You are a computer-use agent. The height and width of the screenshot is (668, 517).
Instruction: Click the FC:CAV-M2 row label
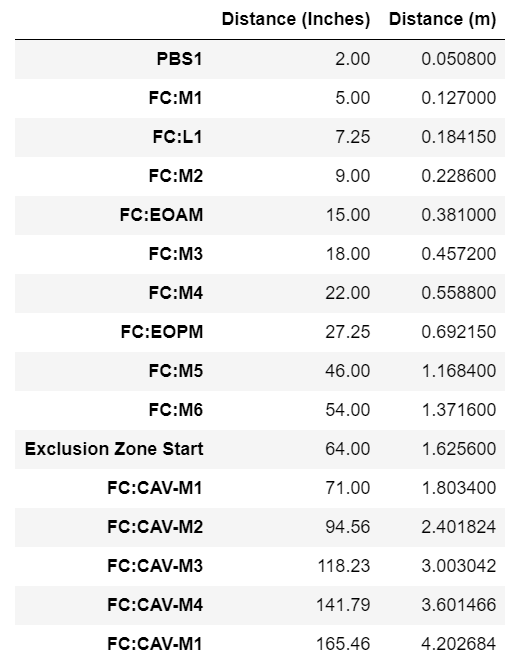pyautogui.click(x=155, y=527)
